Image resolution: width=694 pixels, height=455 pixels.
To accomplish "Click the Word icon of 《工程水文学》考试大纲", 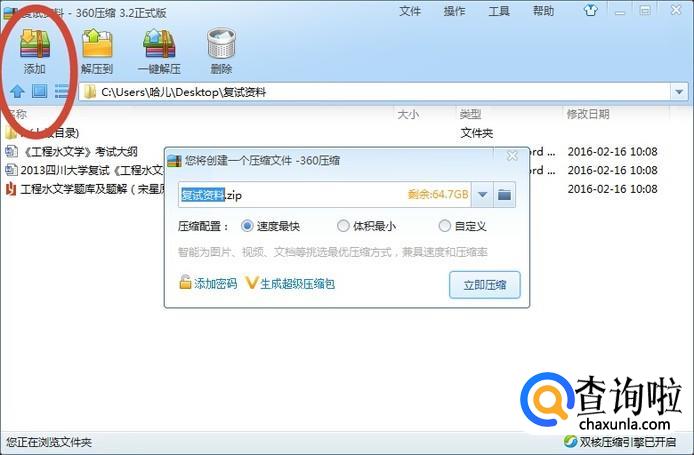I will [11, 151].
